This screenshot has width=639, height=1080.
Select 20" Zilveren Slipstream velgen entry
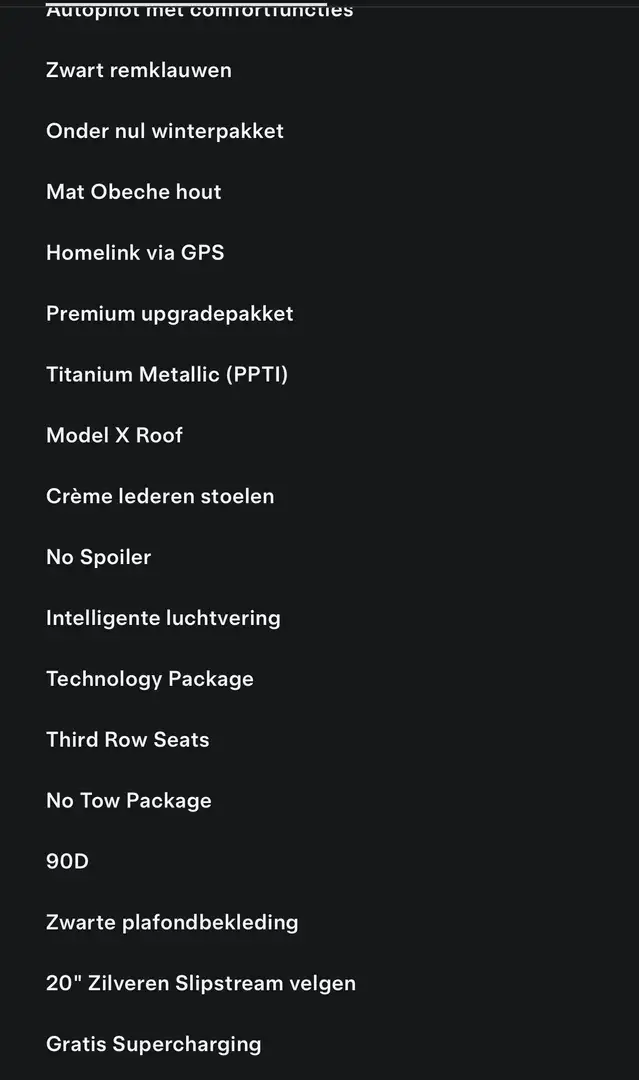click(x=200, y=984)
